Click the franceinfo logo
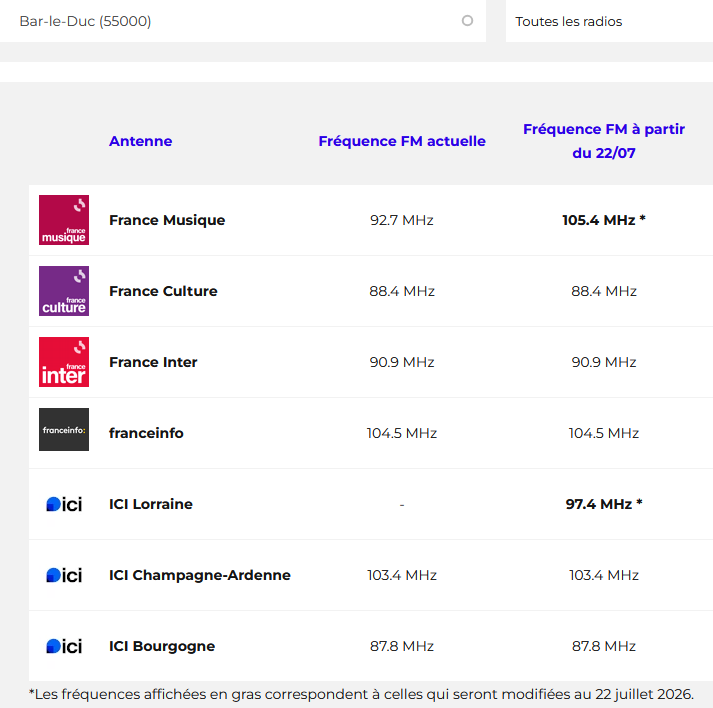This screenshot has height=708, width=713. click(x=64, y=430)
